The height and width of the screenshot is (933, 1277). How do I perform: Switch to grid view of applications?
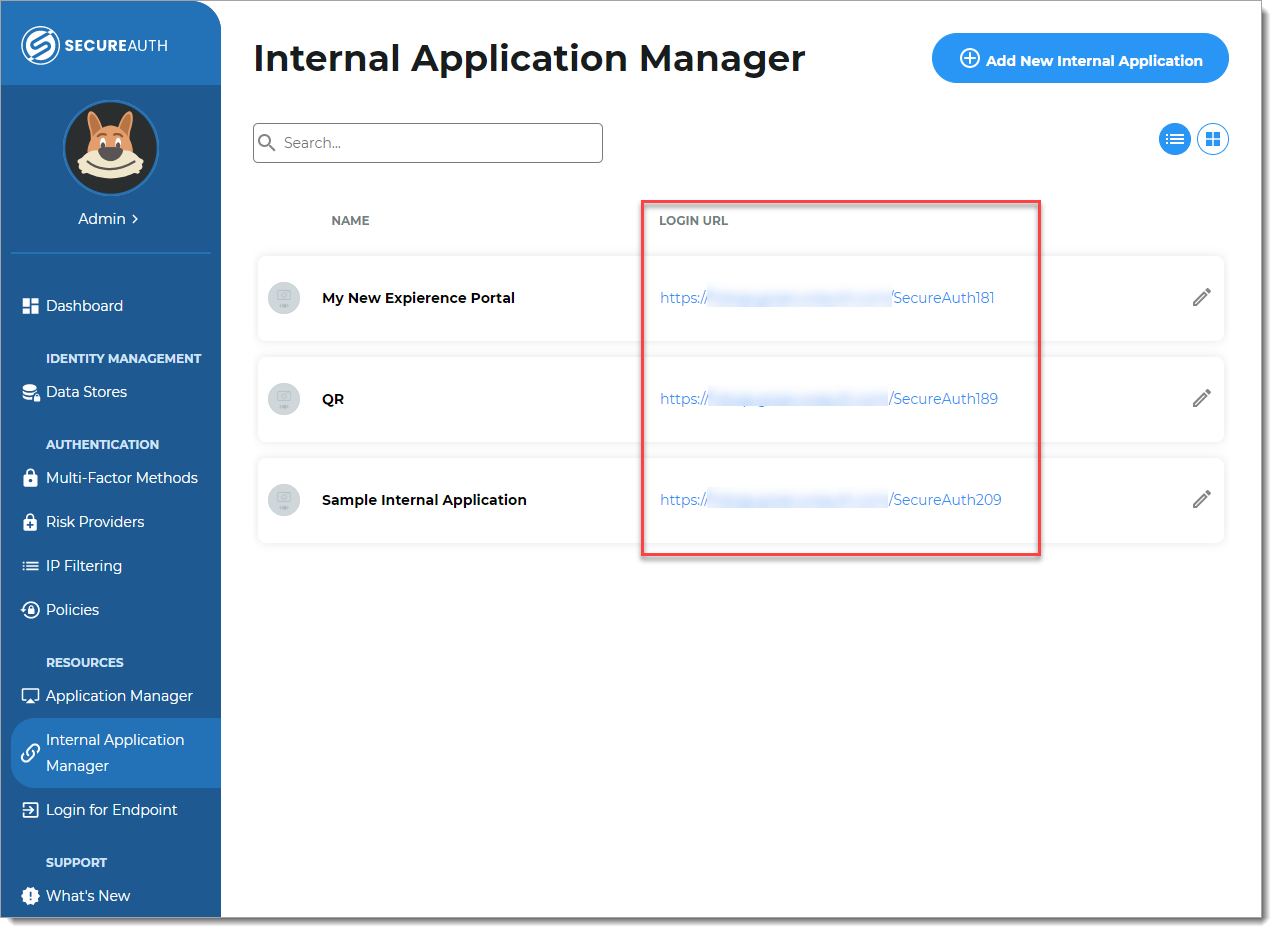coord(1212,139)
